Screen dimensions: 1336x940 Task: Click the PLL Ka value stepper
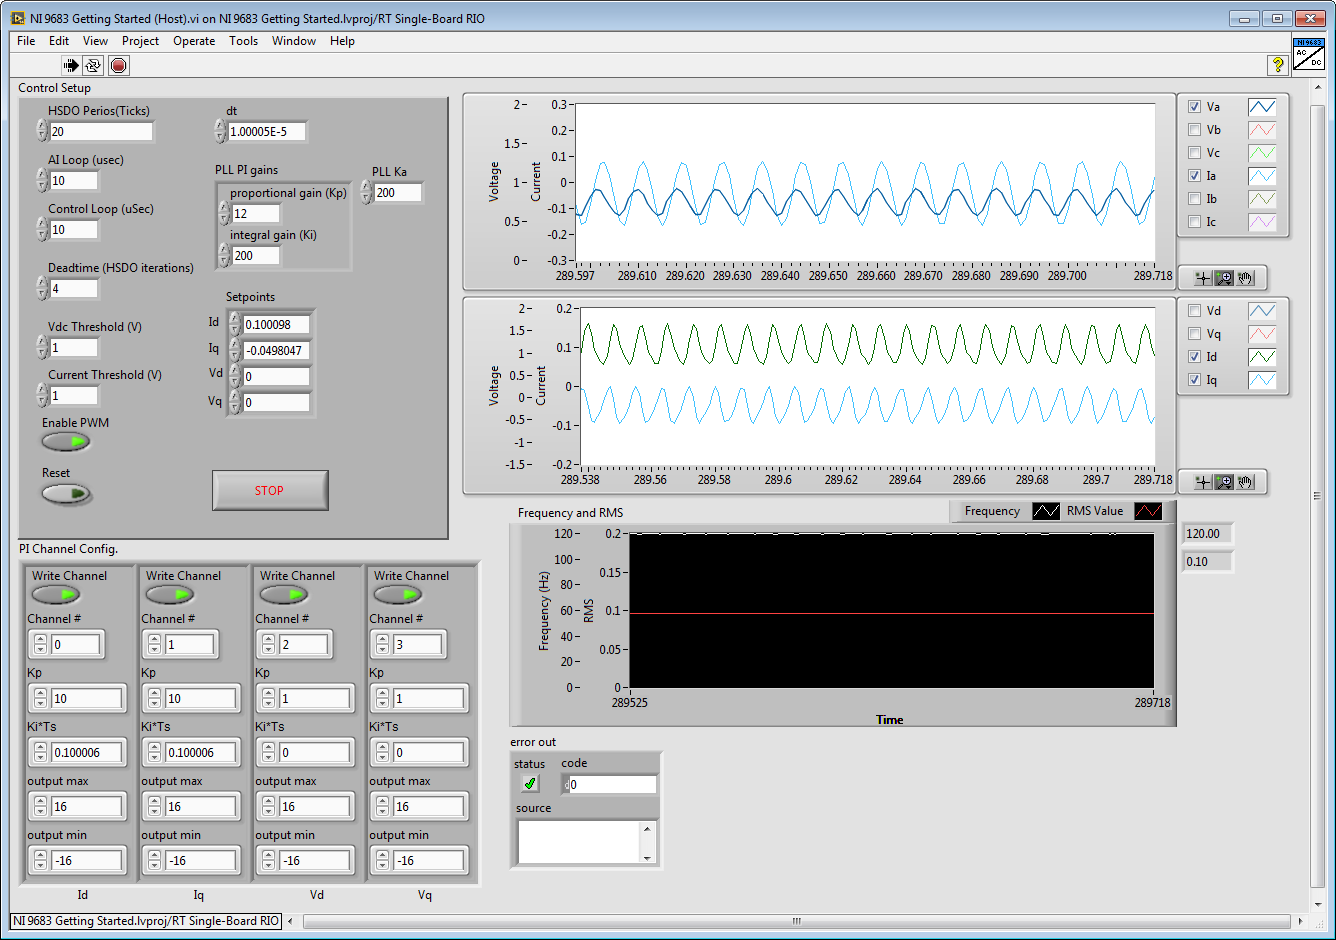click(x=366, y=192)
